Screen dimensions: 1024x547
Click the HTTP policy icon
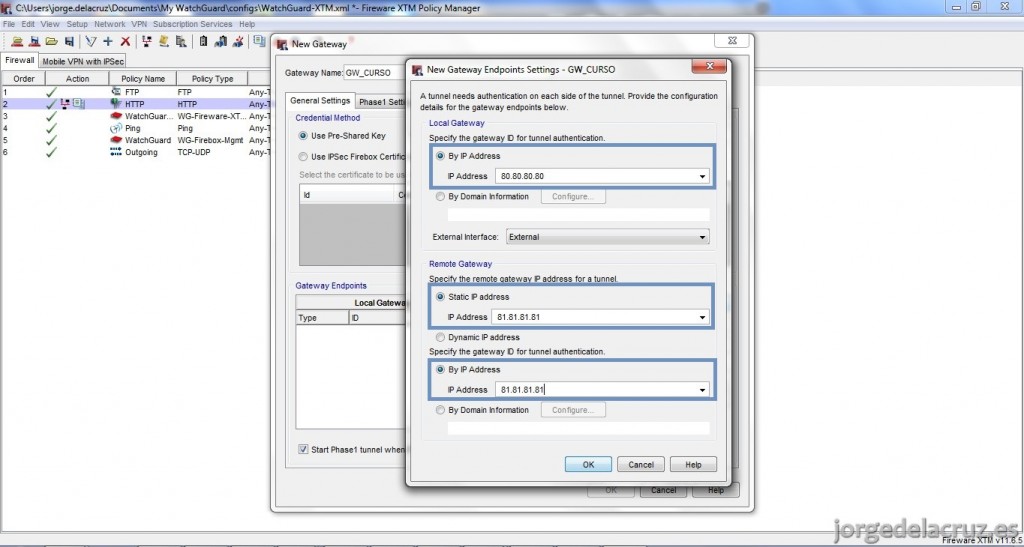(116, 104)
